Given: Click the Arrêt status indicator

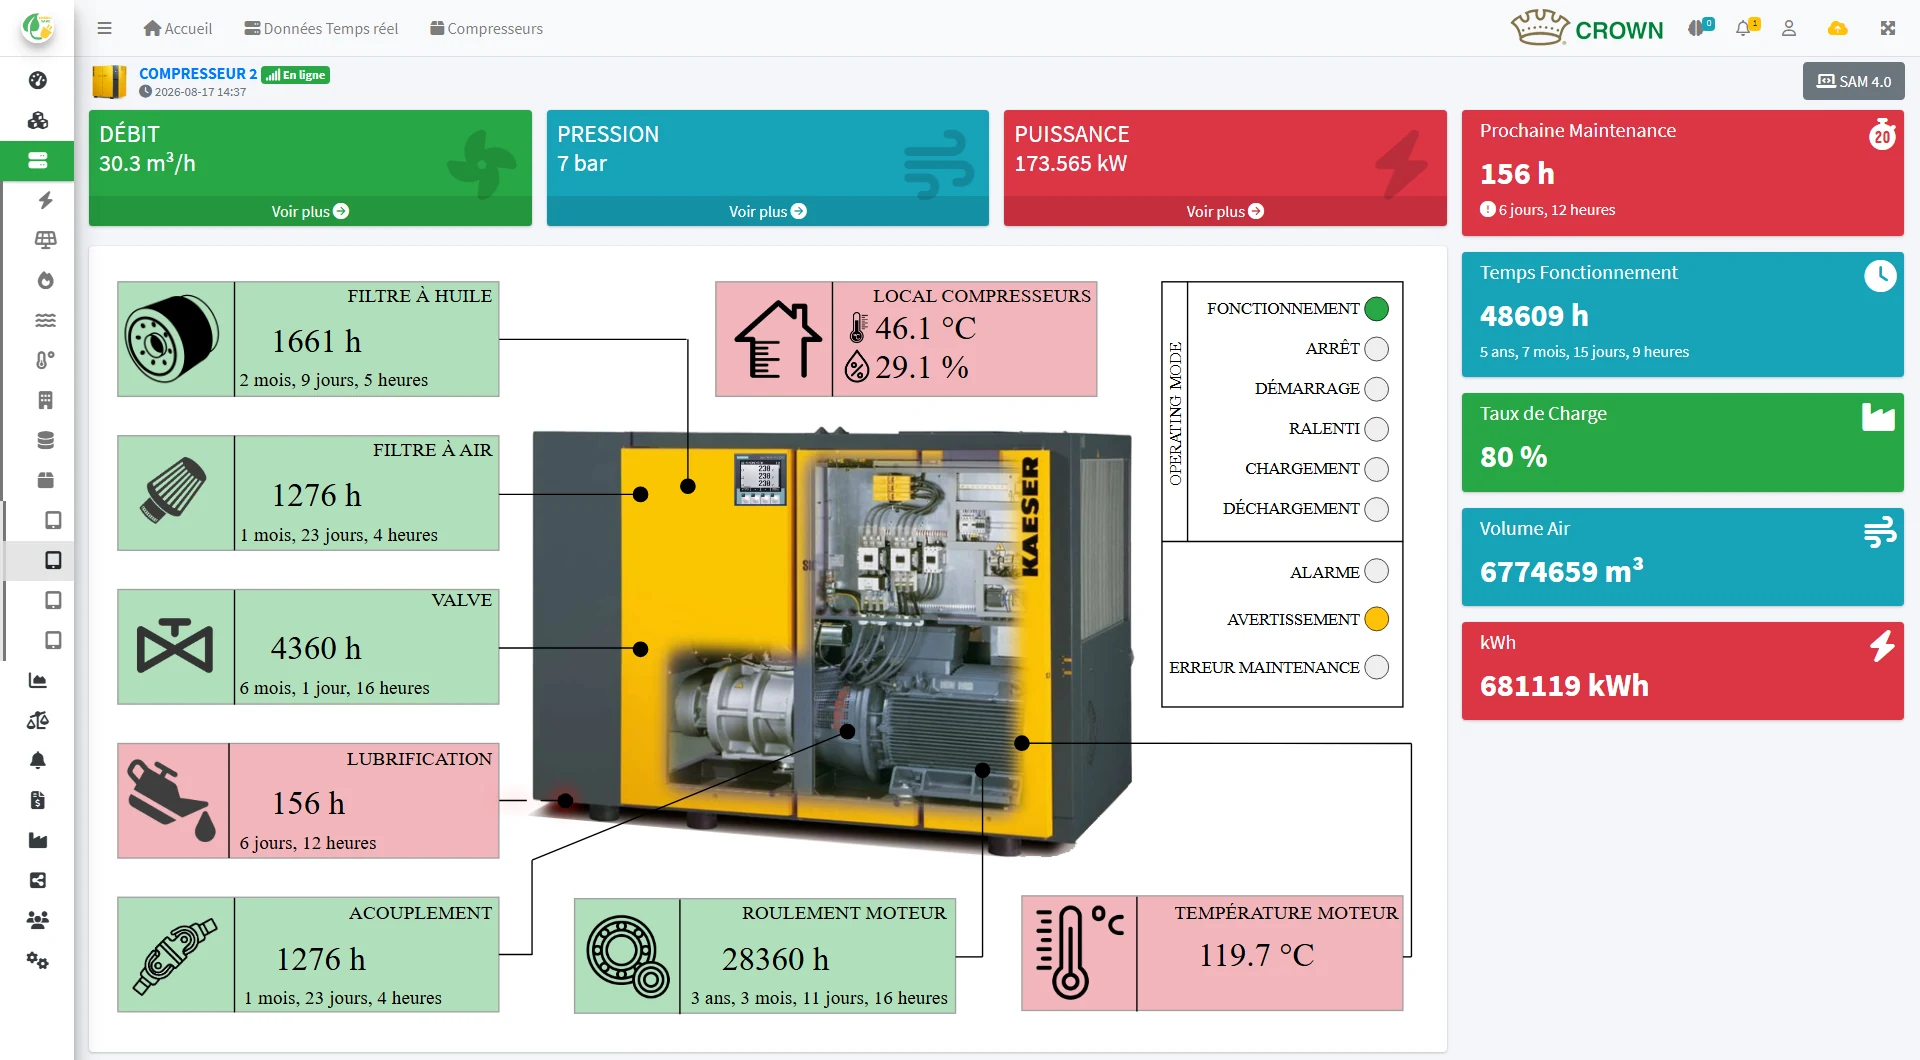Looking at the screenshot, I should 1377,349.
